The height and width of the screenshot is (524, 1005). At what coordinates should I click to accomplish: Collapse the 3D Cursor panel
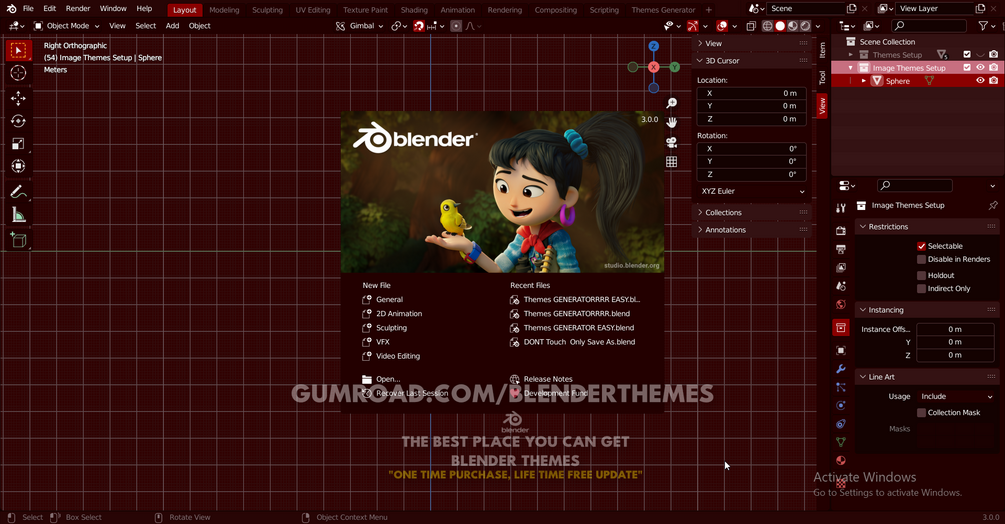tap(752, 61)
